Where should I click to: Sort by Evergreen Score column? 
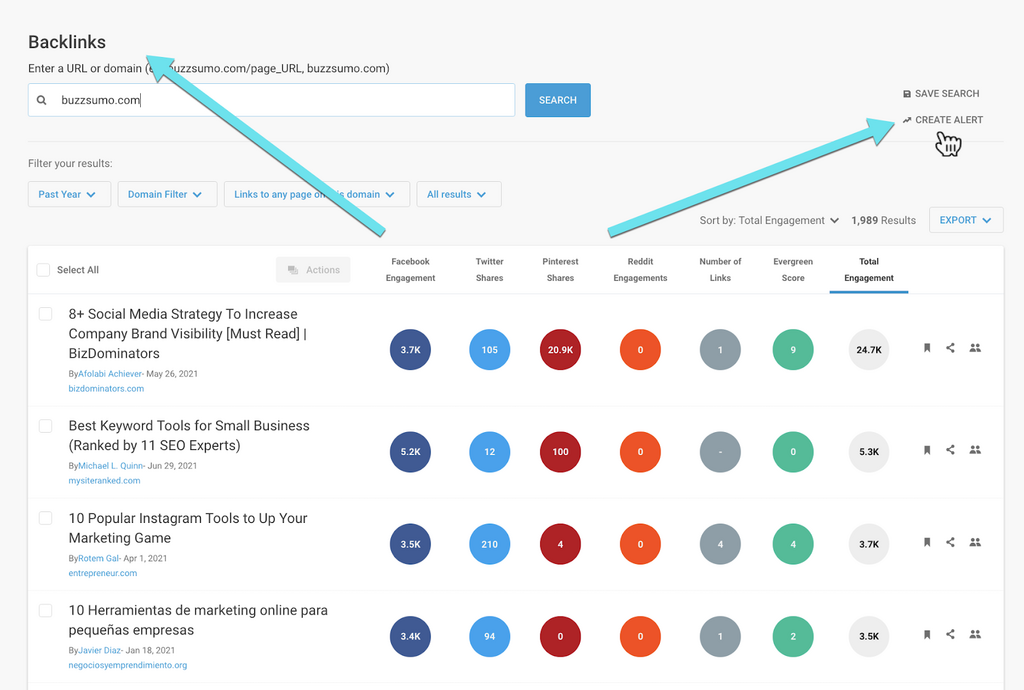coord(793,270)
